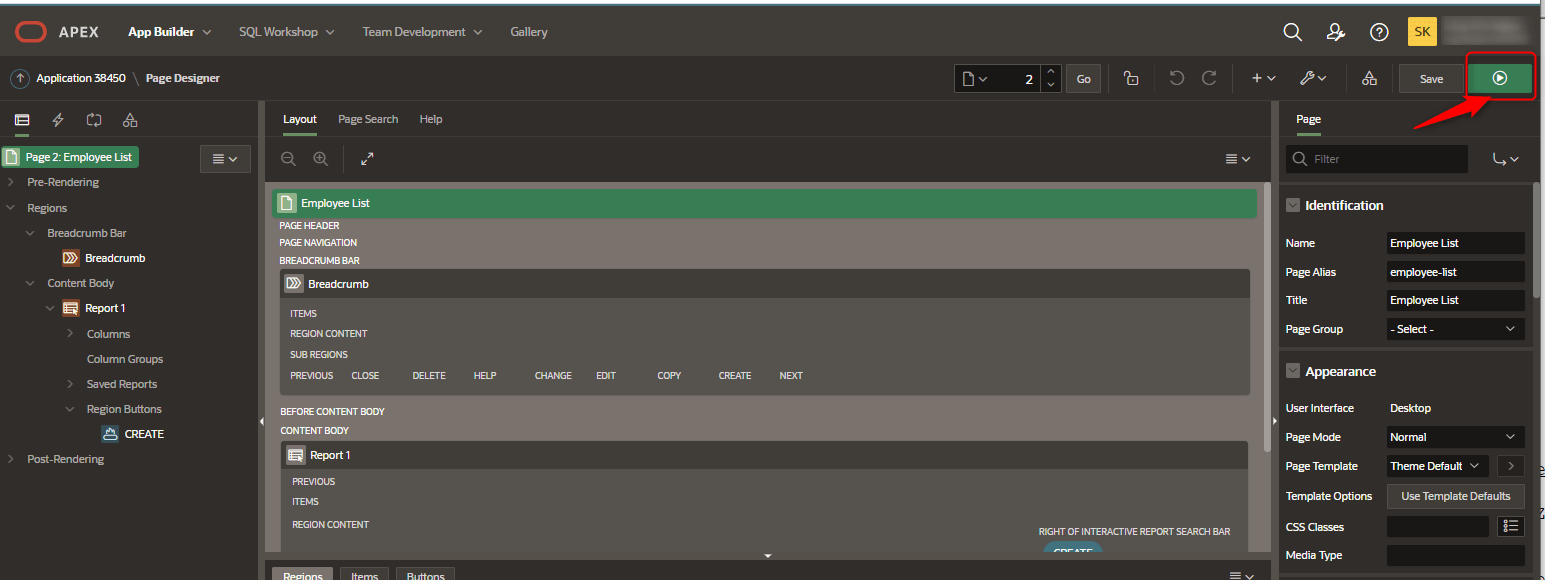Expand the Columns node under Report 1

click(x=70, y=334)
